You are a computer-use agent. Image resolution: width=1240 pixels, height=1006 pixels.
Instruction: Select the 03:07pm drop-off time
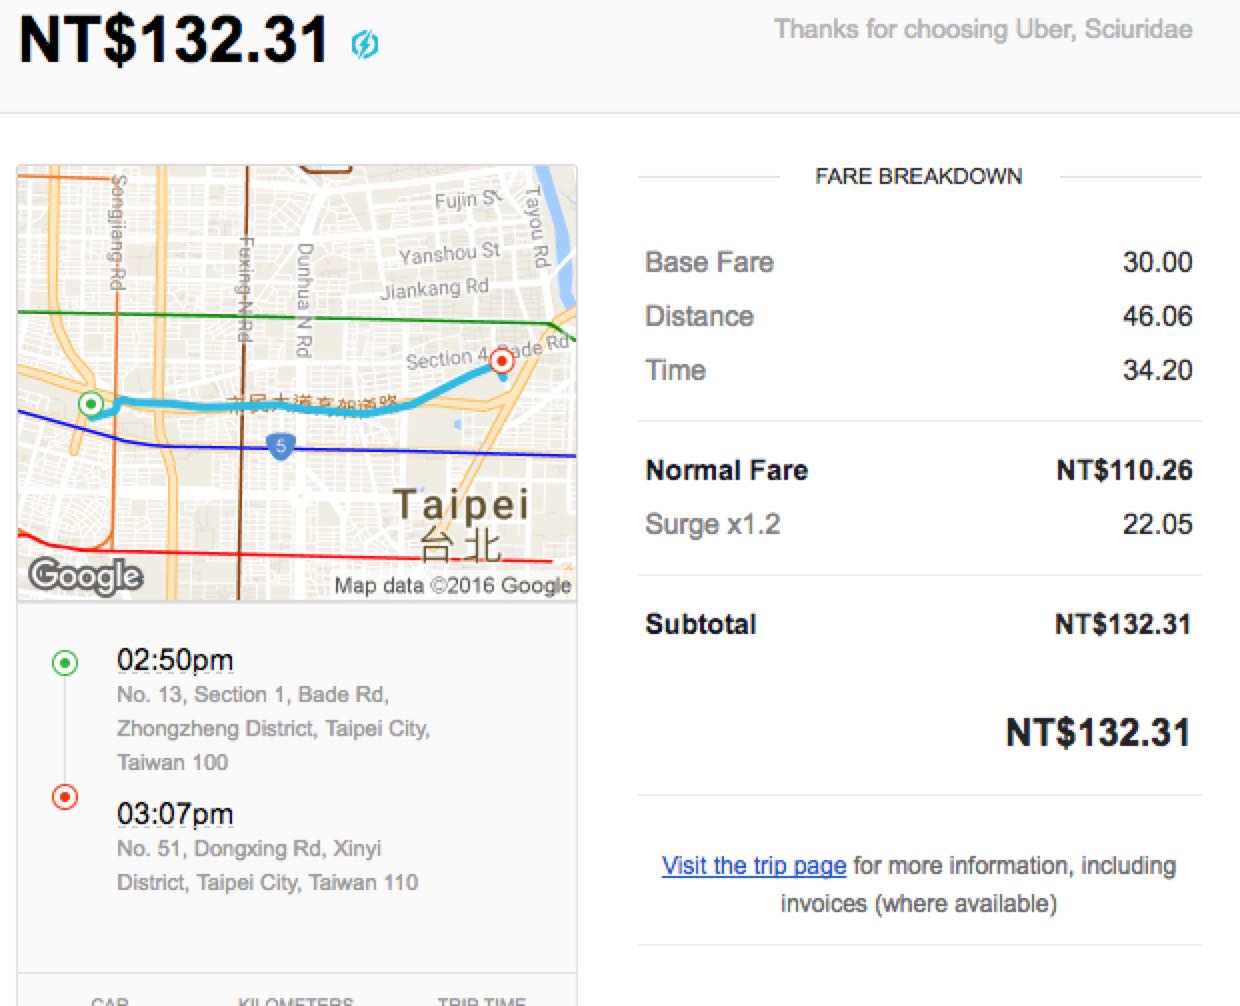point(175,814)
